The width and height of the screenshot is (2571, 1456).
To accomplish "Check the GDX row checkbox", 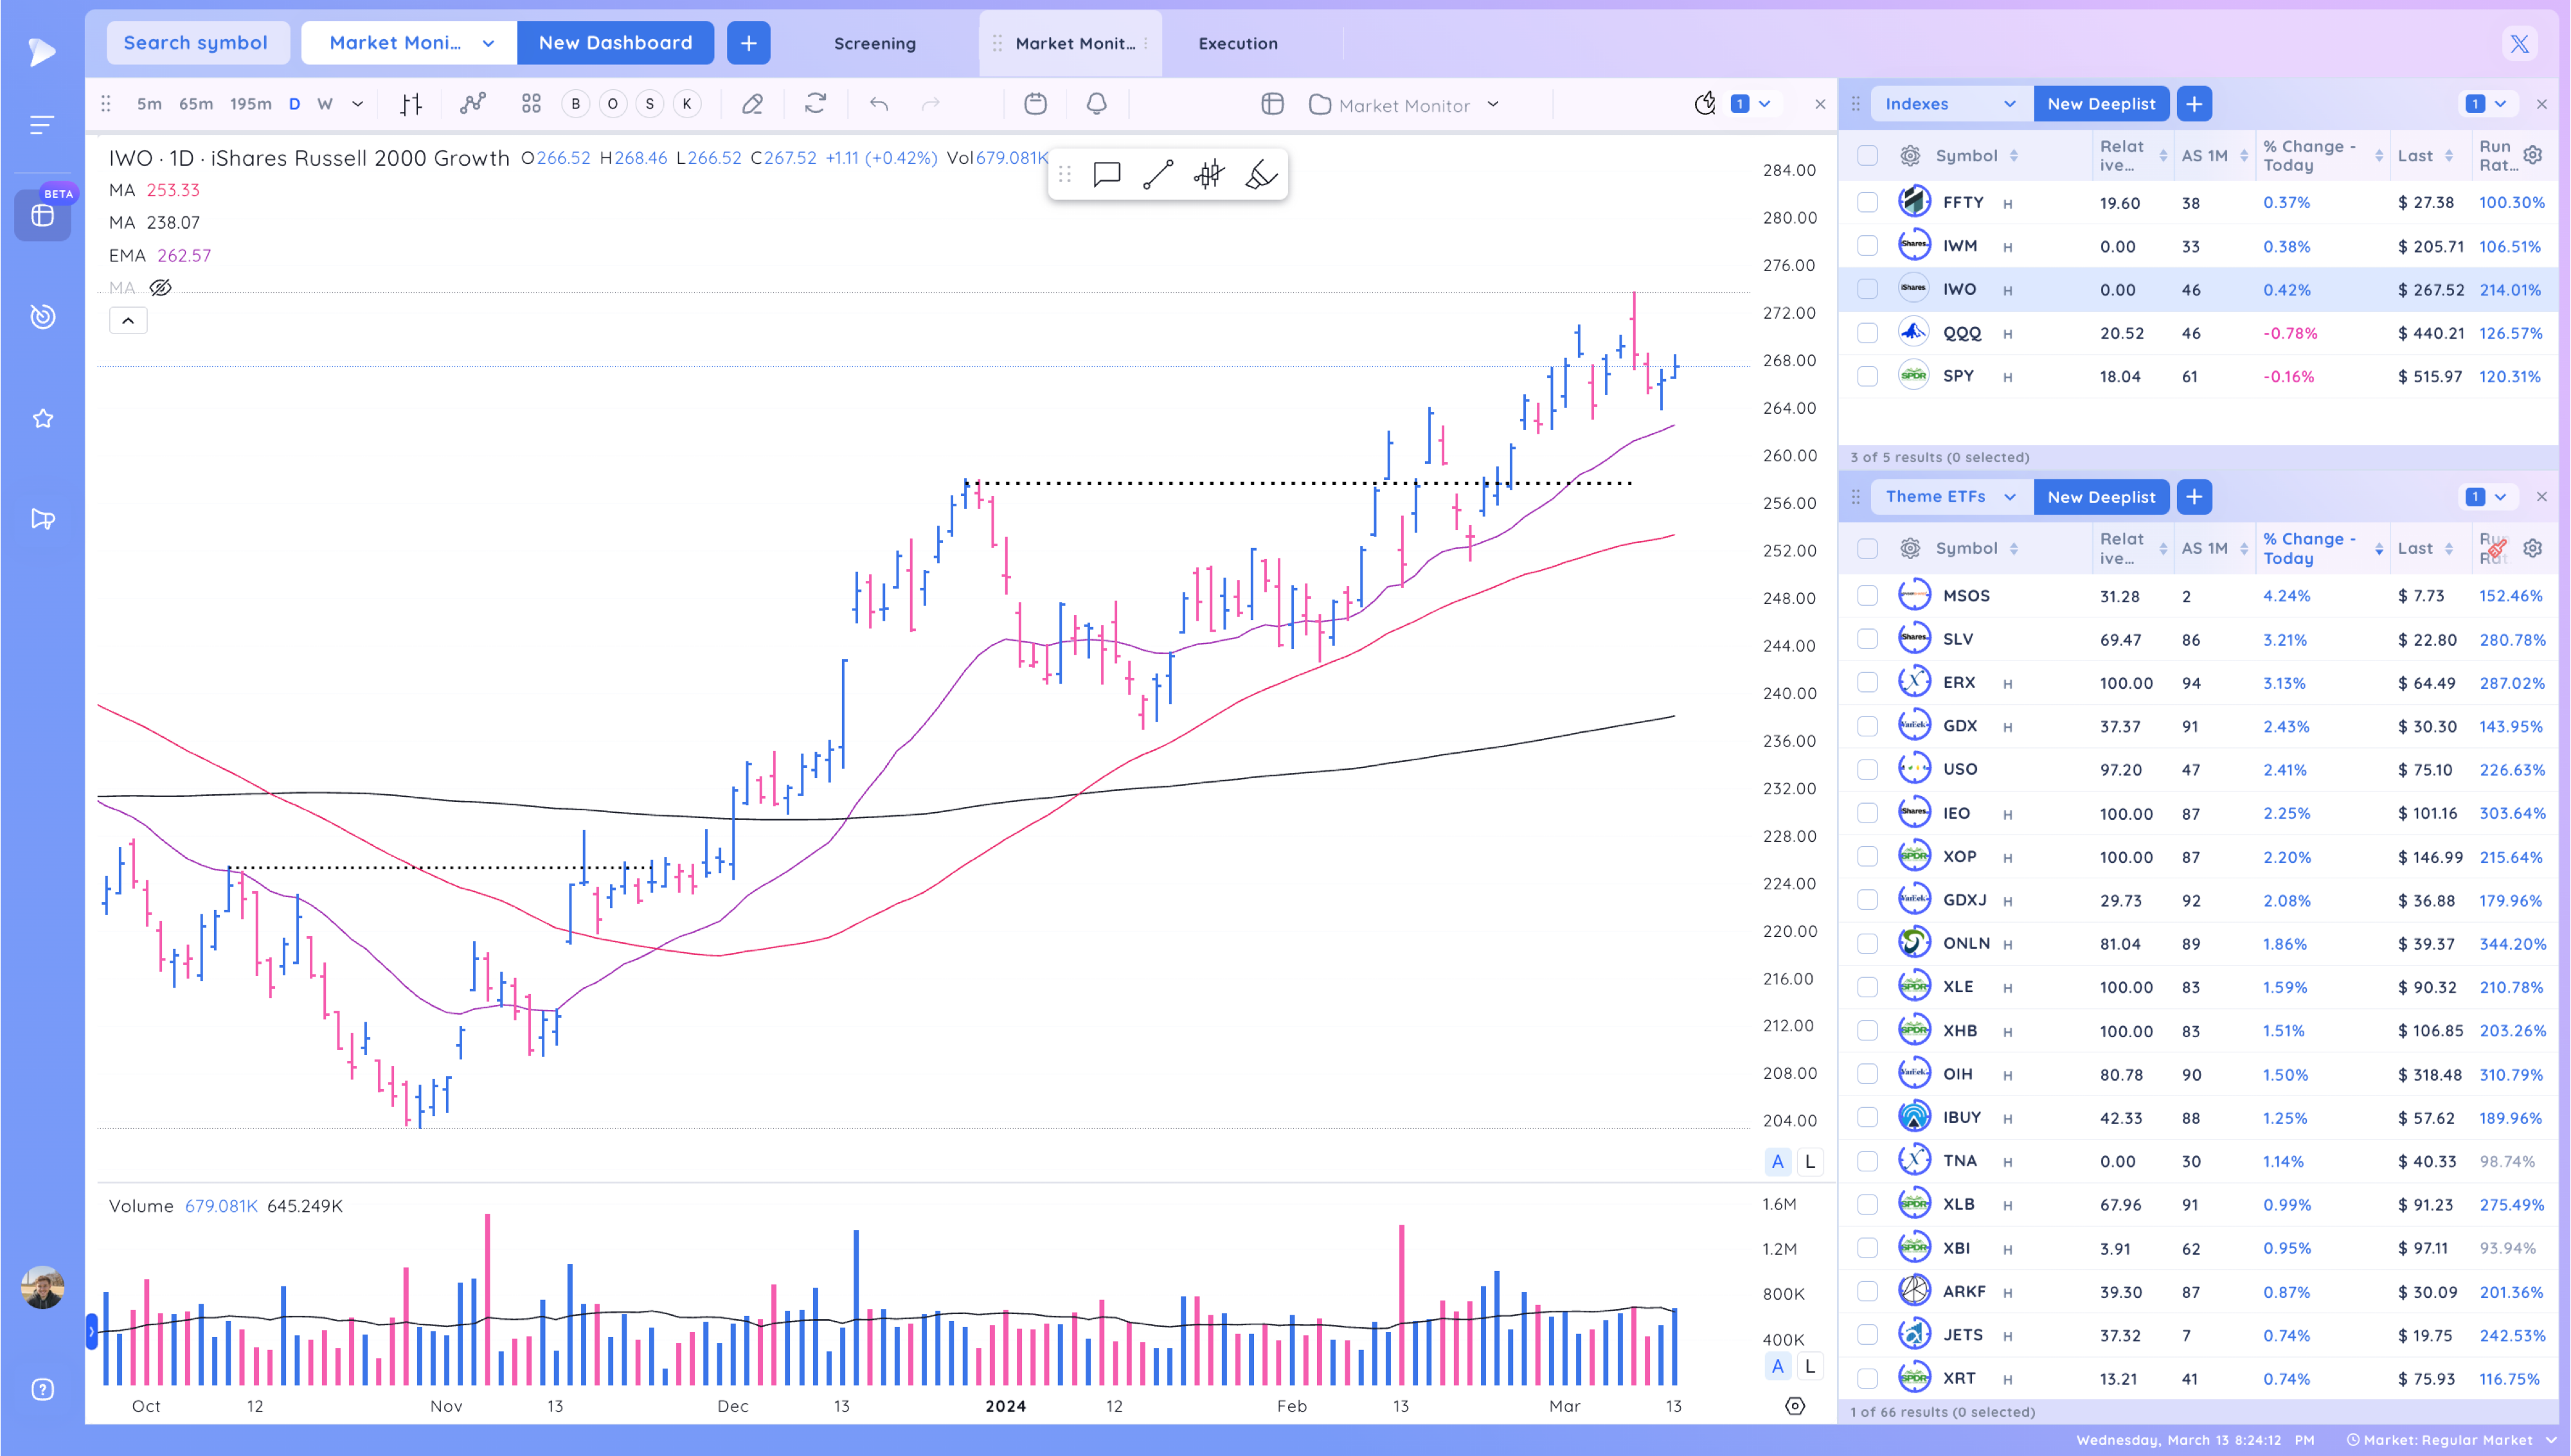I will pos(1867,726).
